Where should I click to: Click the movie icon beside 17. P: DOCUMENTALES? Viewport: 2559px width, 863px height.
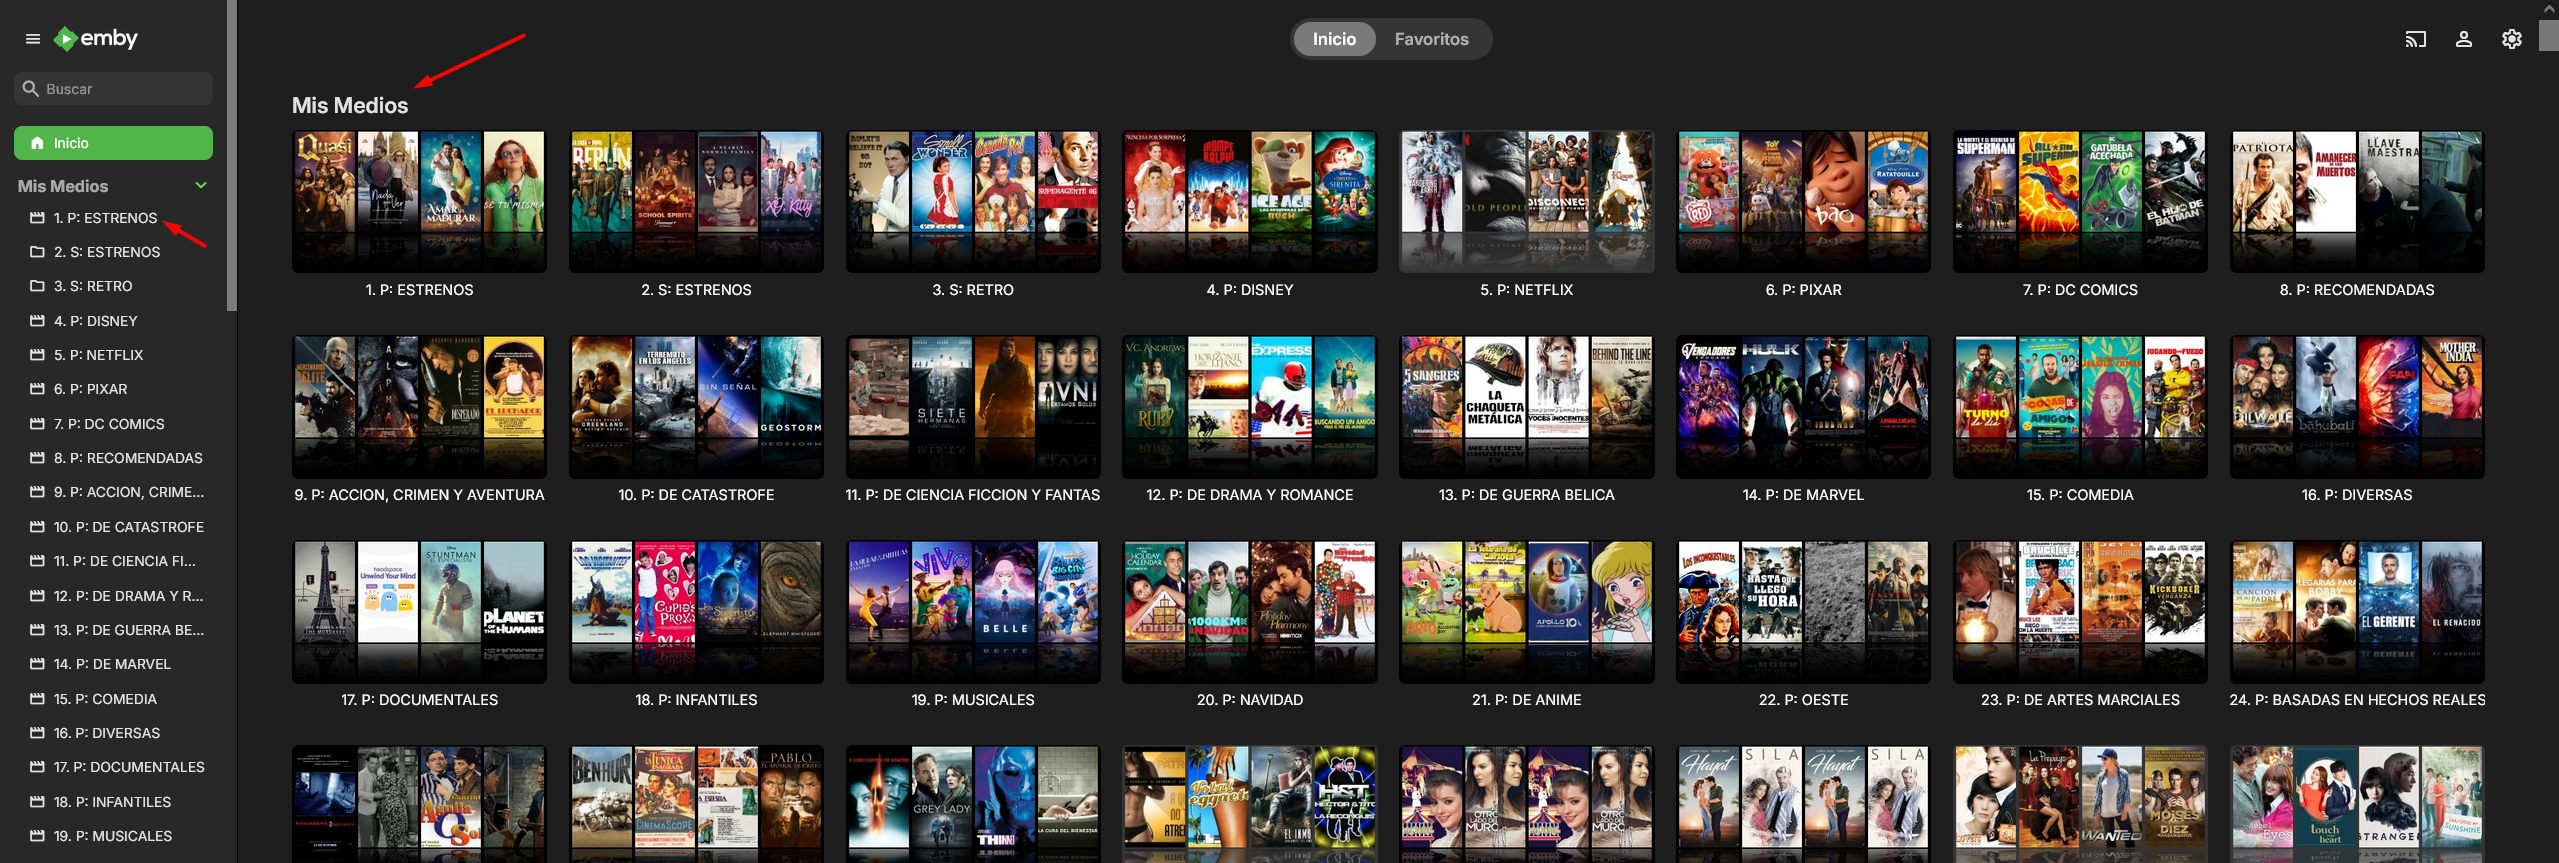click(x=37, y=767)
